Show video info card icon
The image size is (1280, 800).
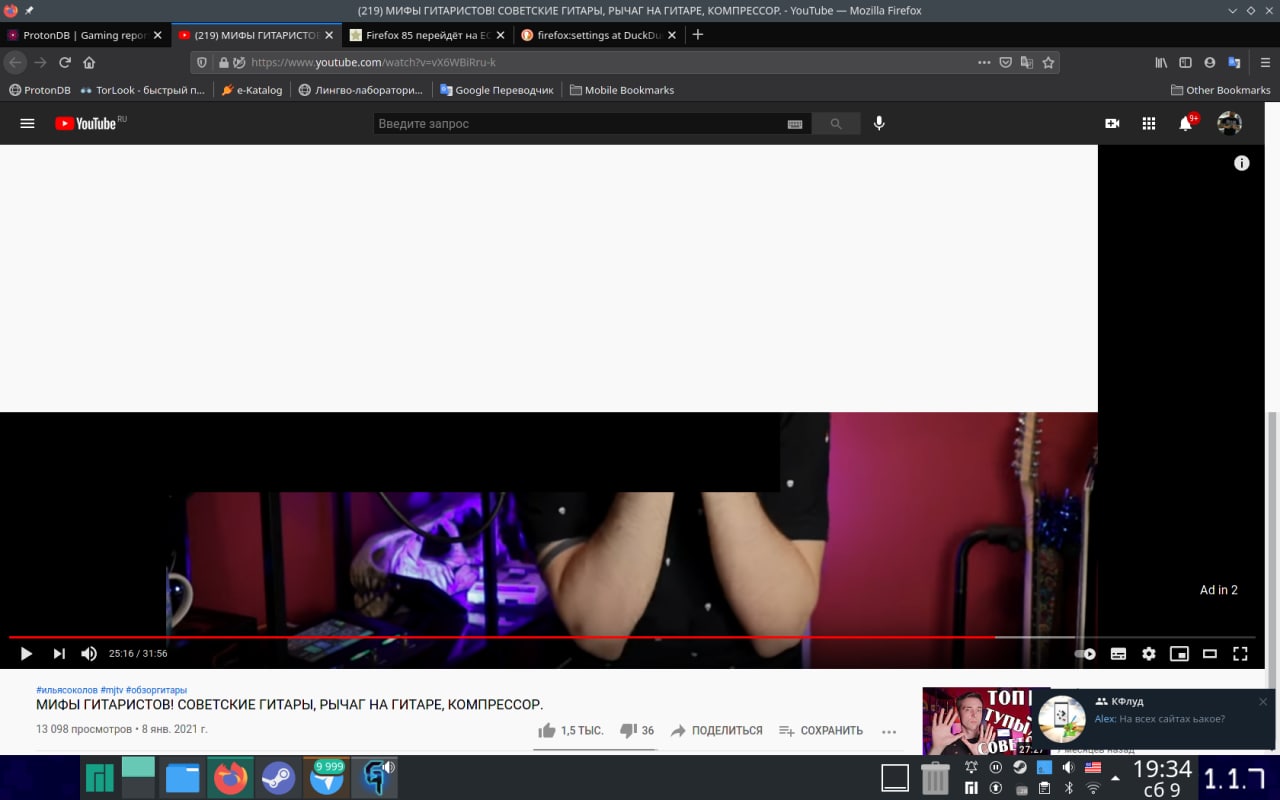[1242, 163]
